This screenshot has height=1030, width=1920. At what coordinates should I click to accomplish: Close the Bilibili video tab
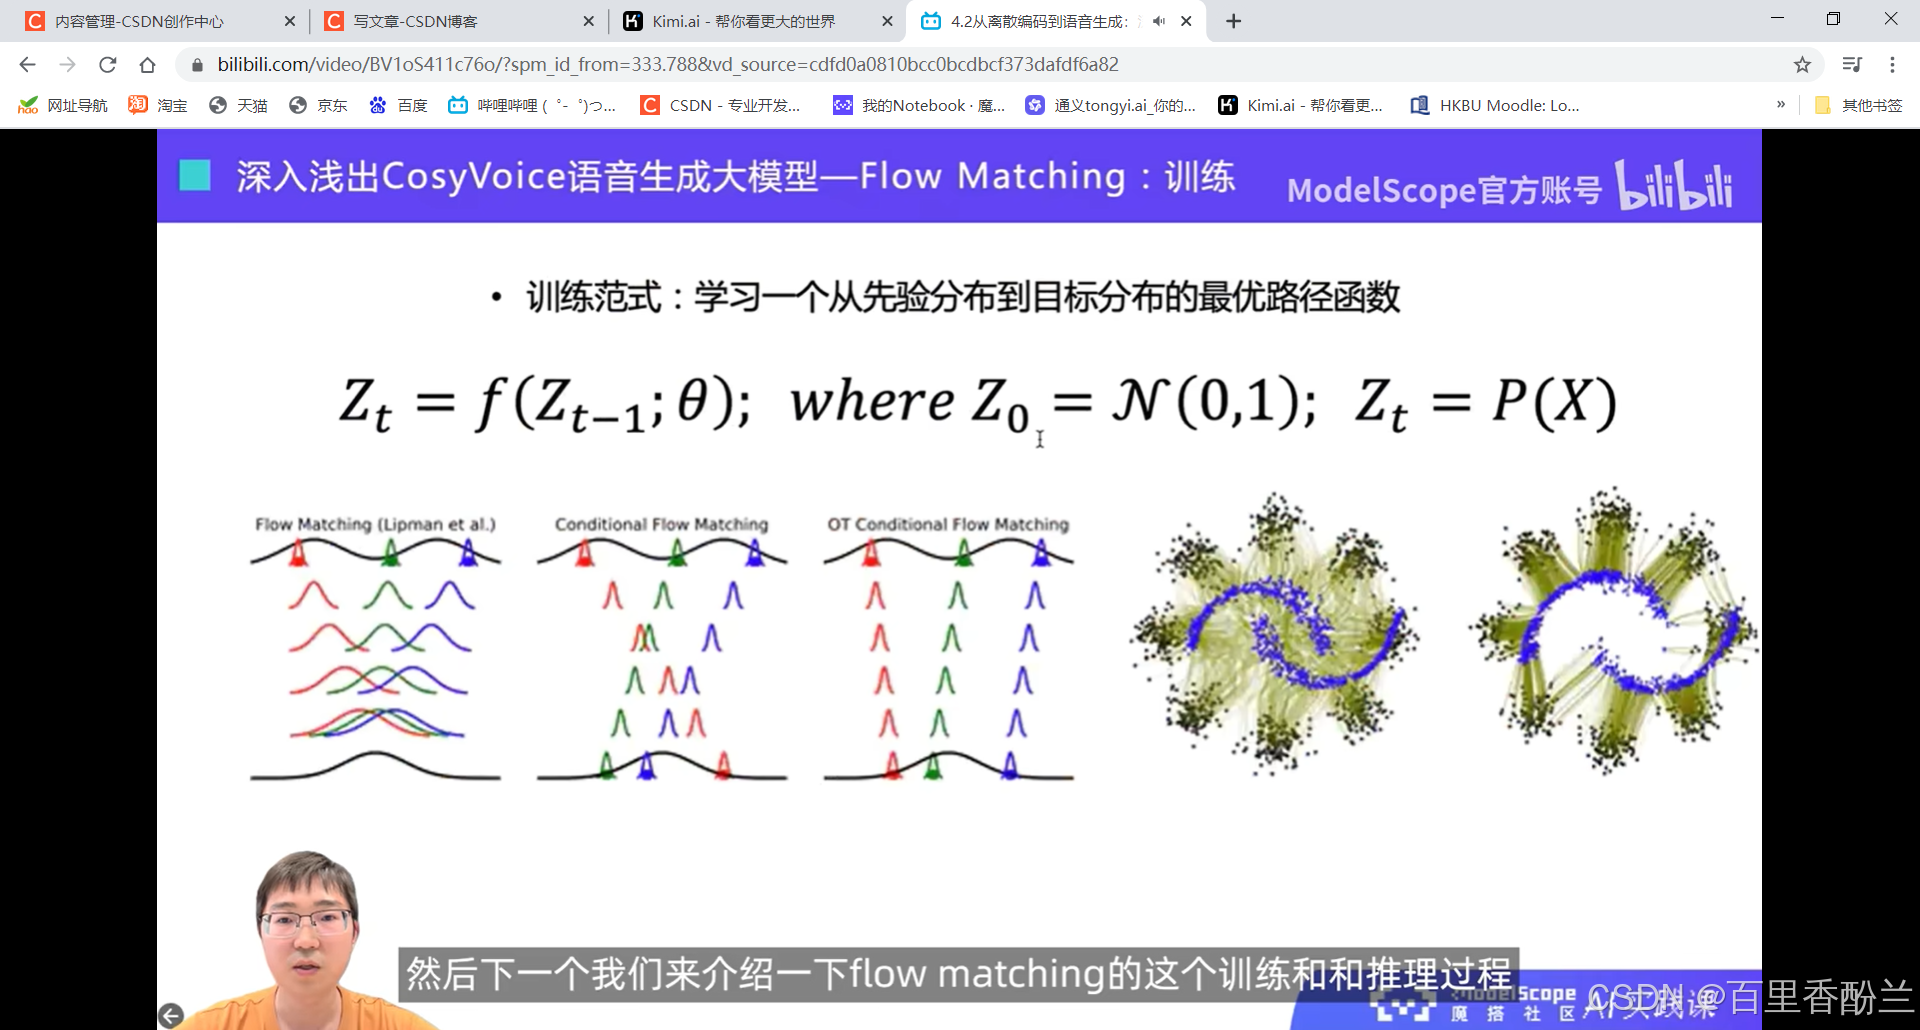pyautogui.click(x=1186, y=21)
